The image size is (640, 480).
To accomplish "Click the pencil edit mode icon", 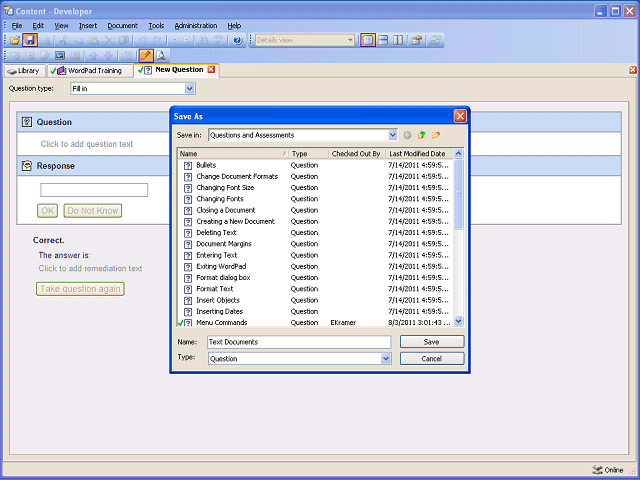I will pyautogui.click(x=146, y=55).
